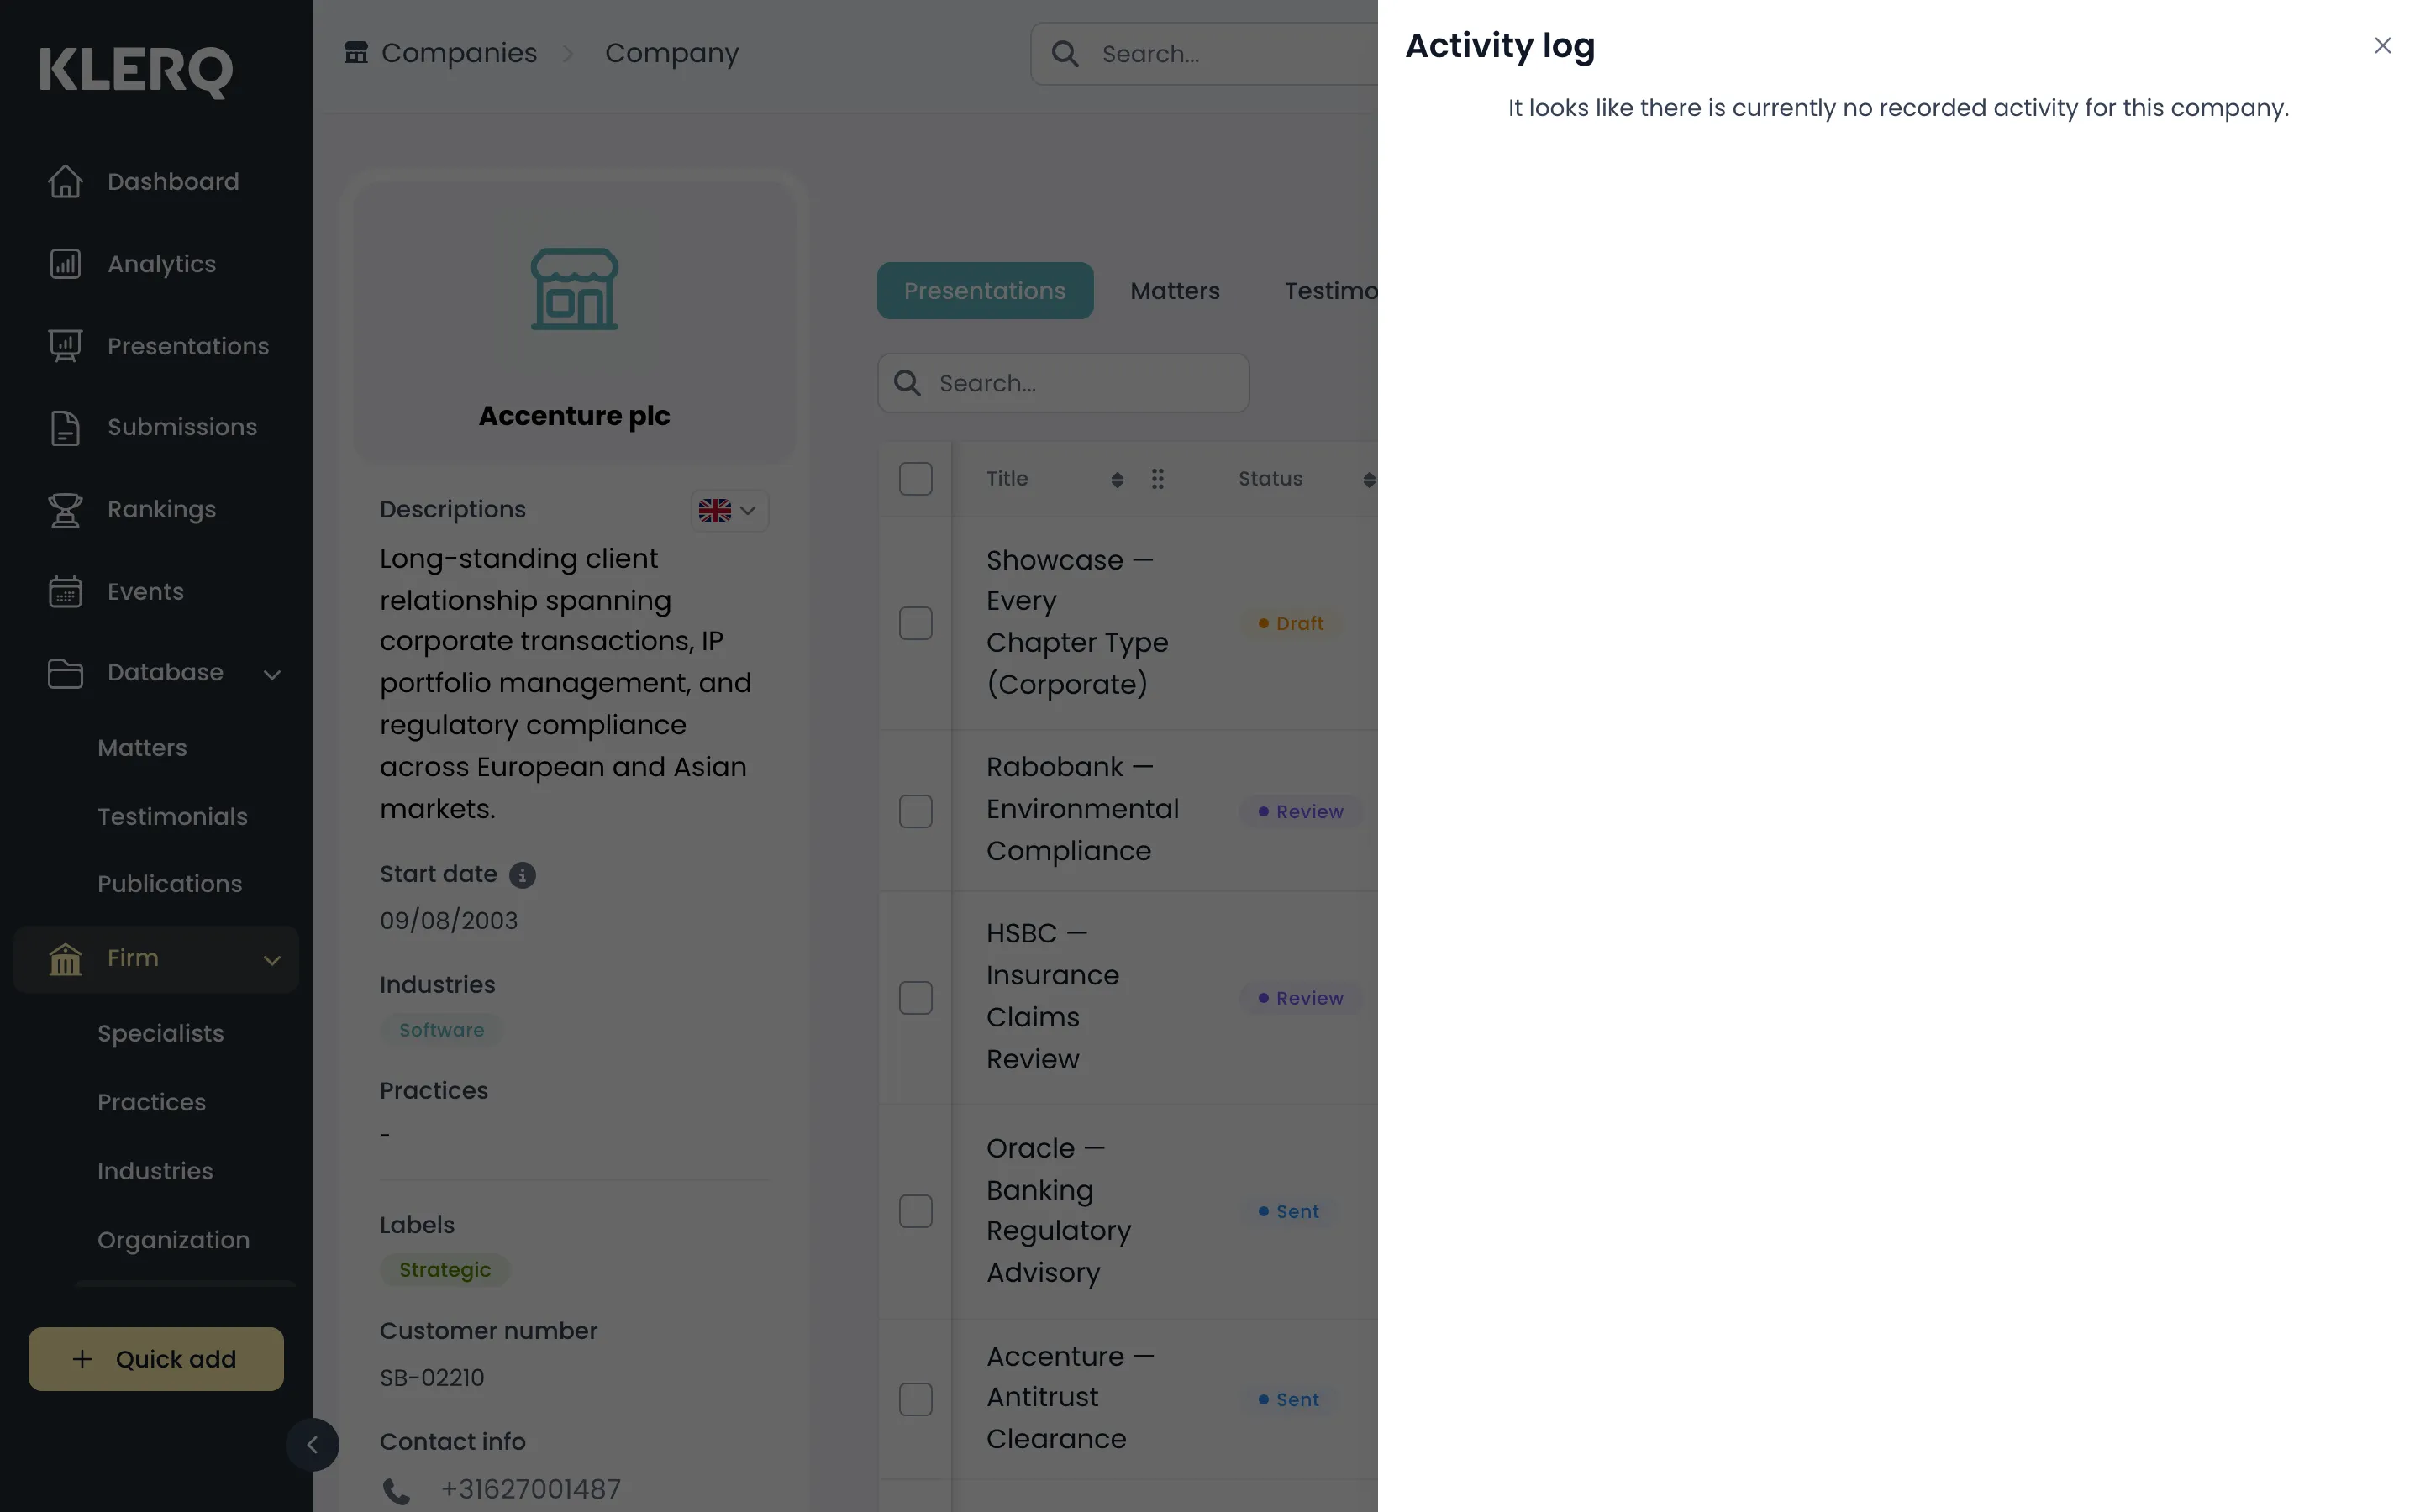Viewport: 2420px width, 1512px height.
Task: Click the Strategic label tag
Action: [x=444, y=1270]
